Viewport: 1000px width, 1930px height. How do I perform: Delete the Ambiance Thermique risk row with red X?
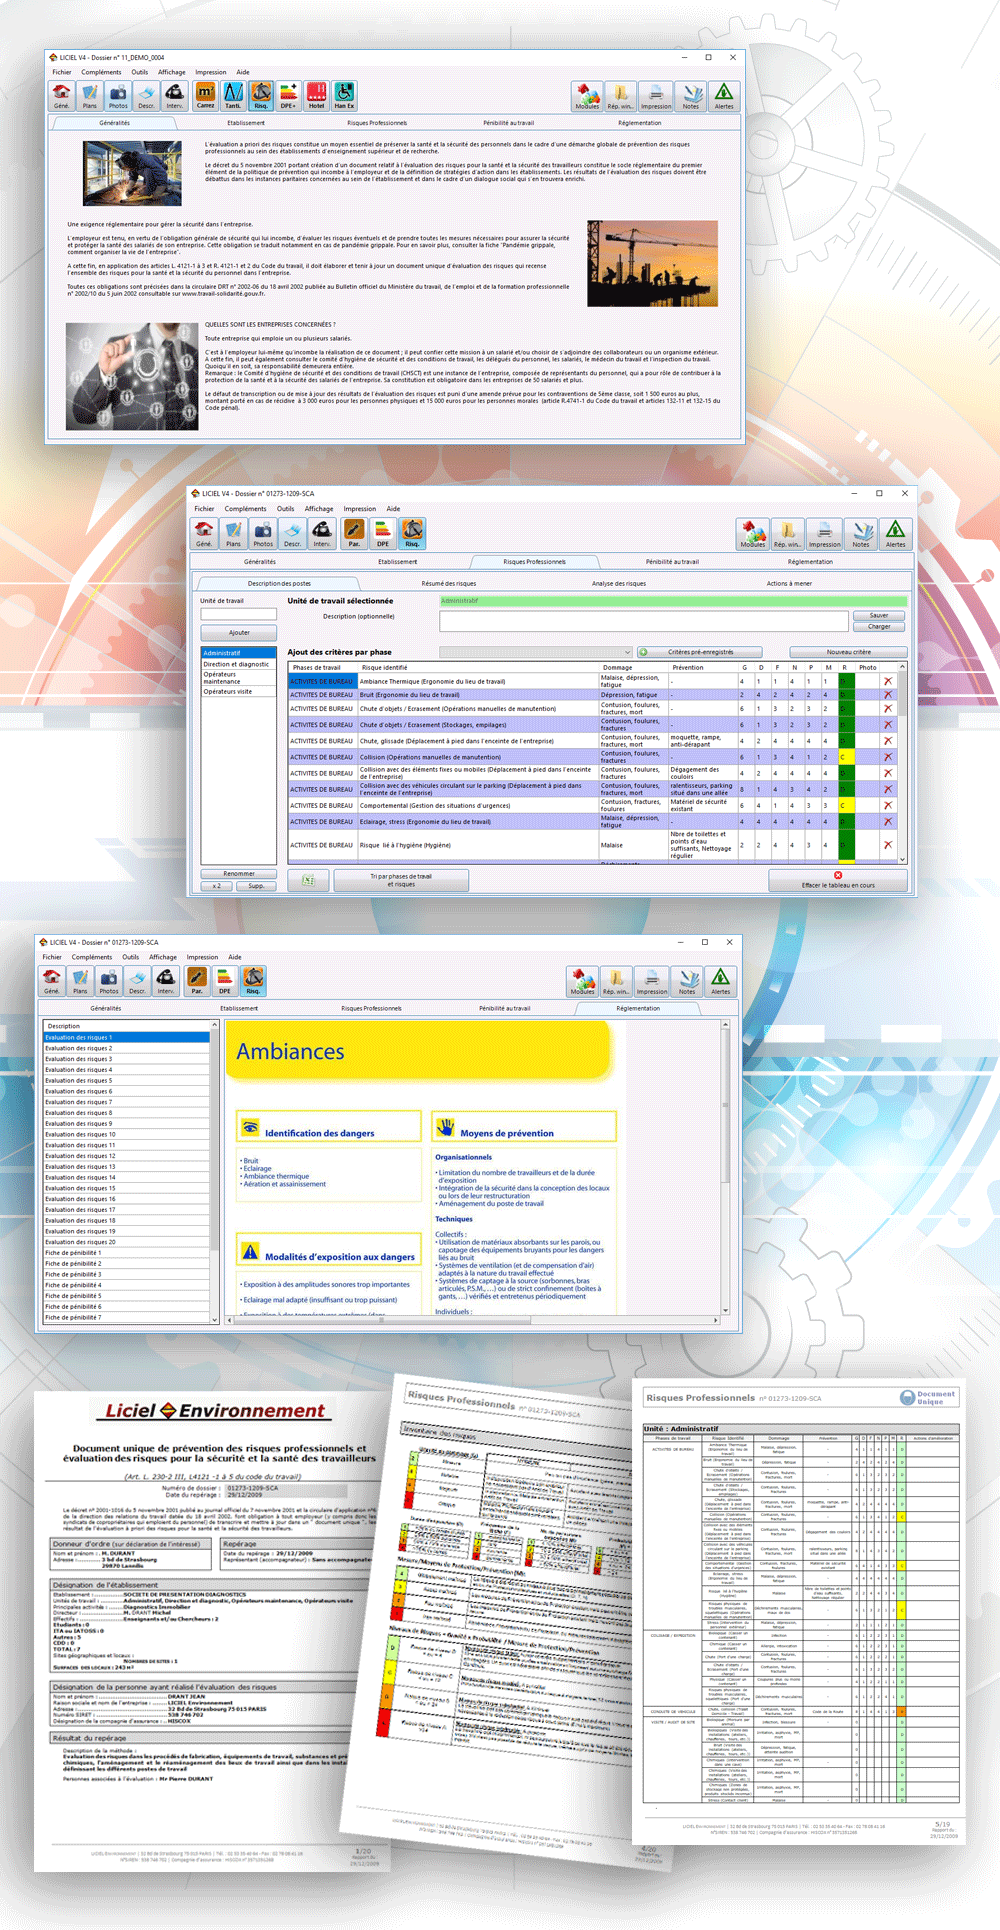(x=887, y=681)
